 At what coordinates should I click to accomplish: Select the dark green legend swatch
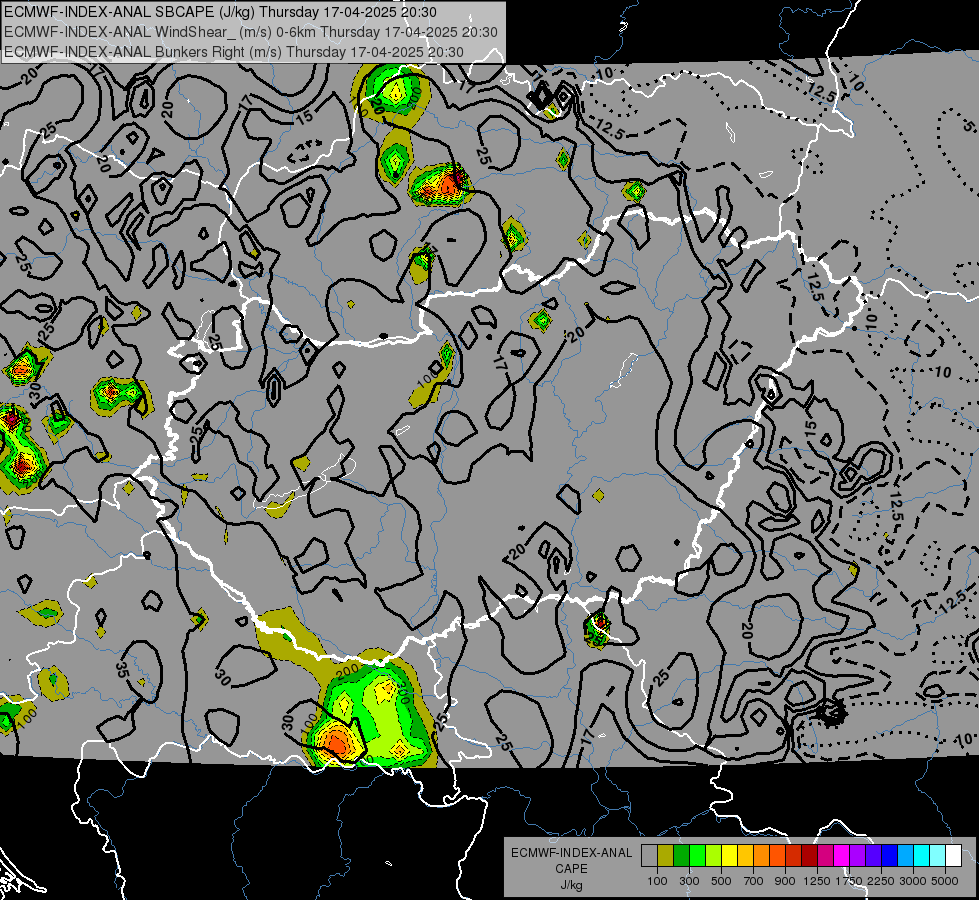coord(681,855)
